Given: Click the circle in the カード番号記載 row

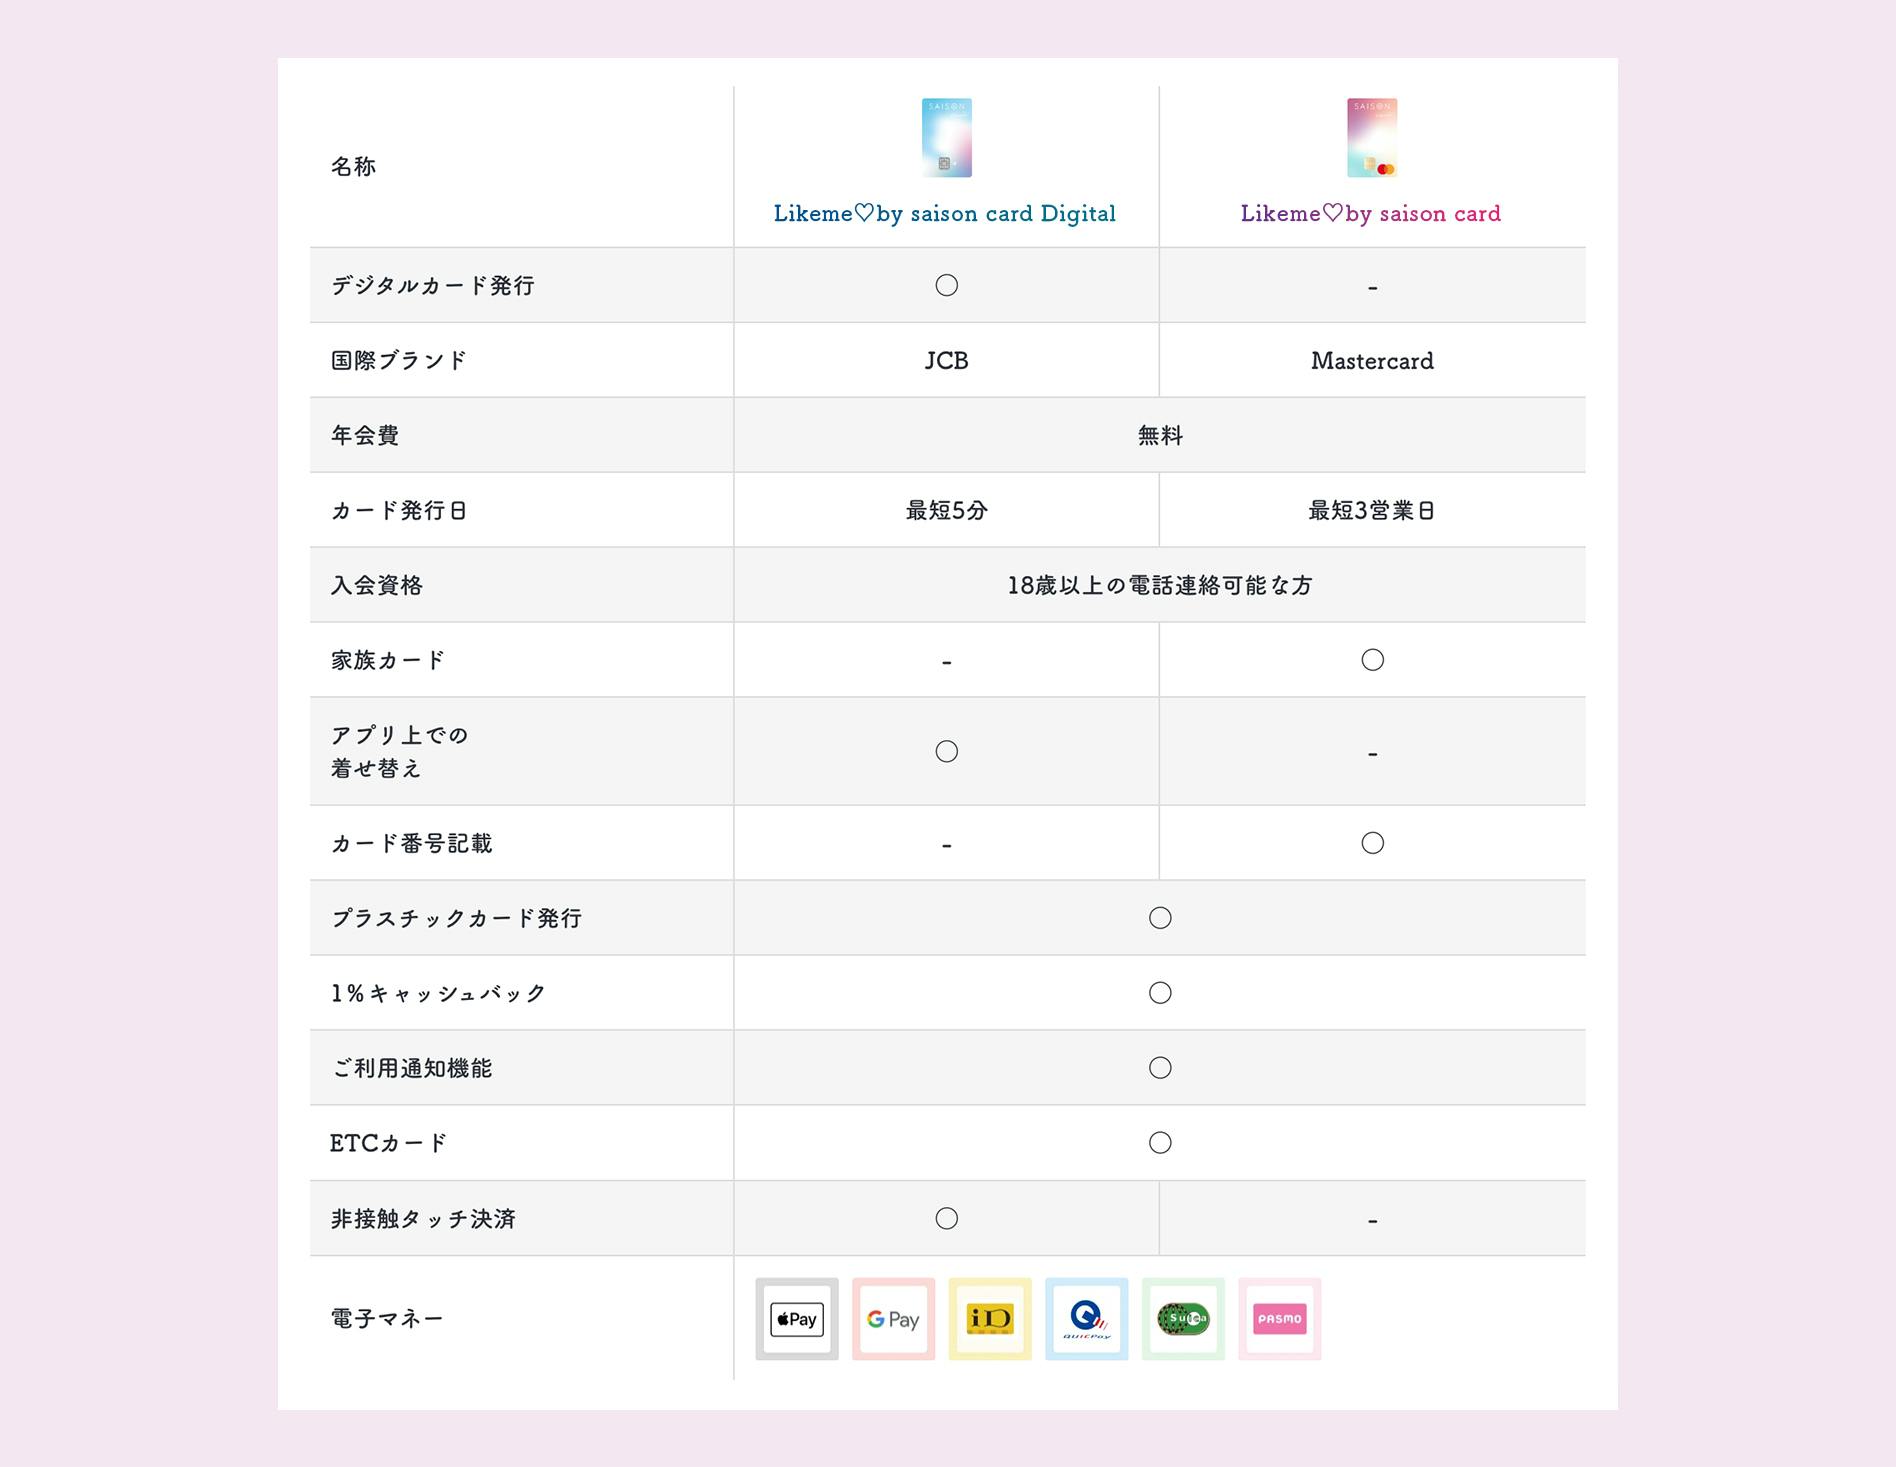Looking at the screenshot, I should [1372, 843].
